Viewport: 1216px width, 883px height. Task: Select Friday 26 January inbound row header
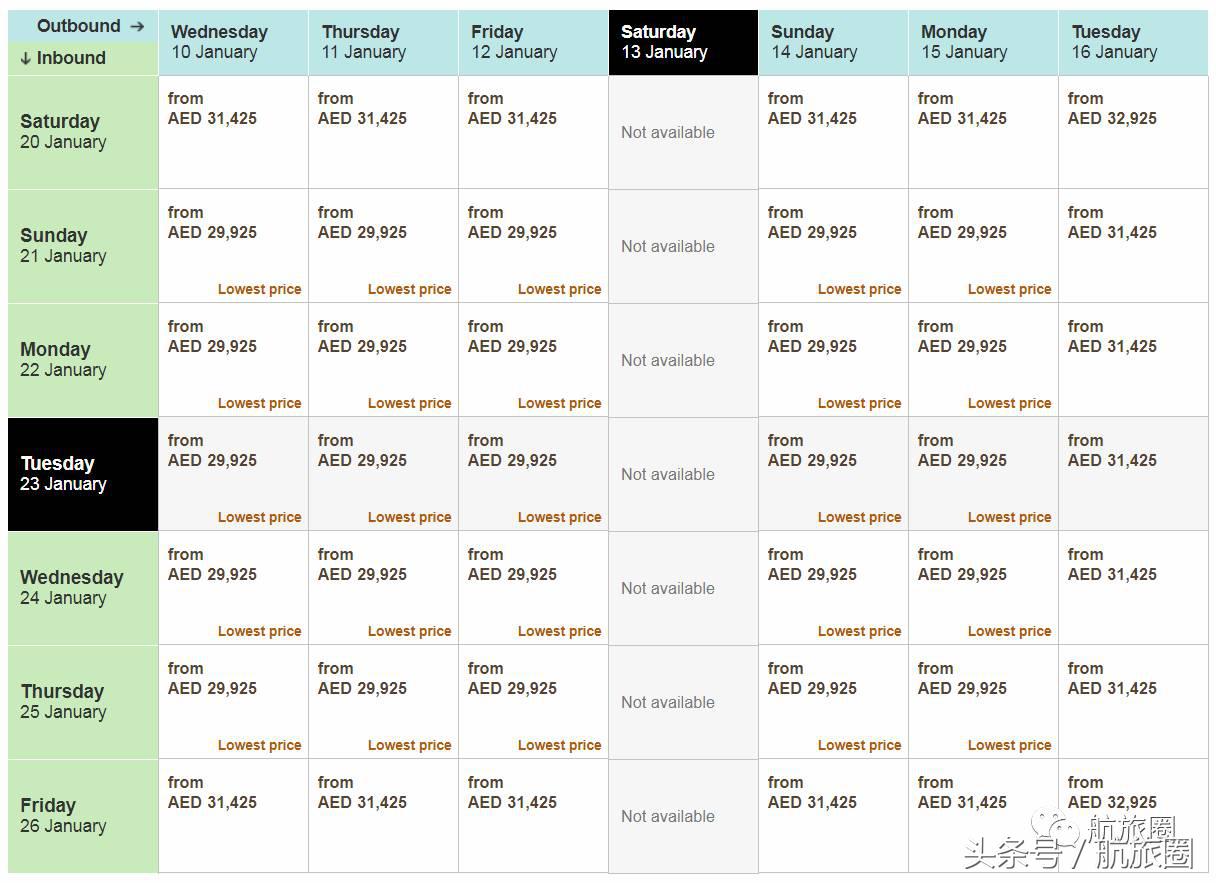82,816
